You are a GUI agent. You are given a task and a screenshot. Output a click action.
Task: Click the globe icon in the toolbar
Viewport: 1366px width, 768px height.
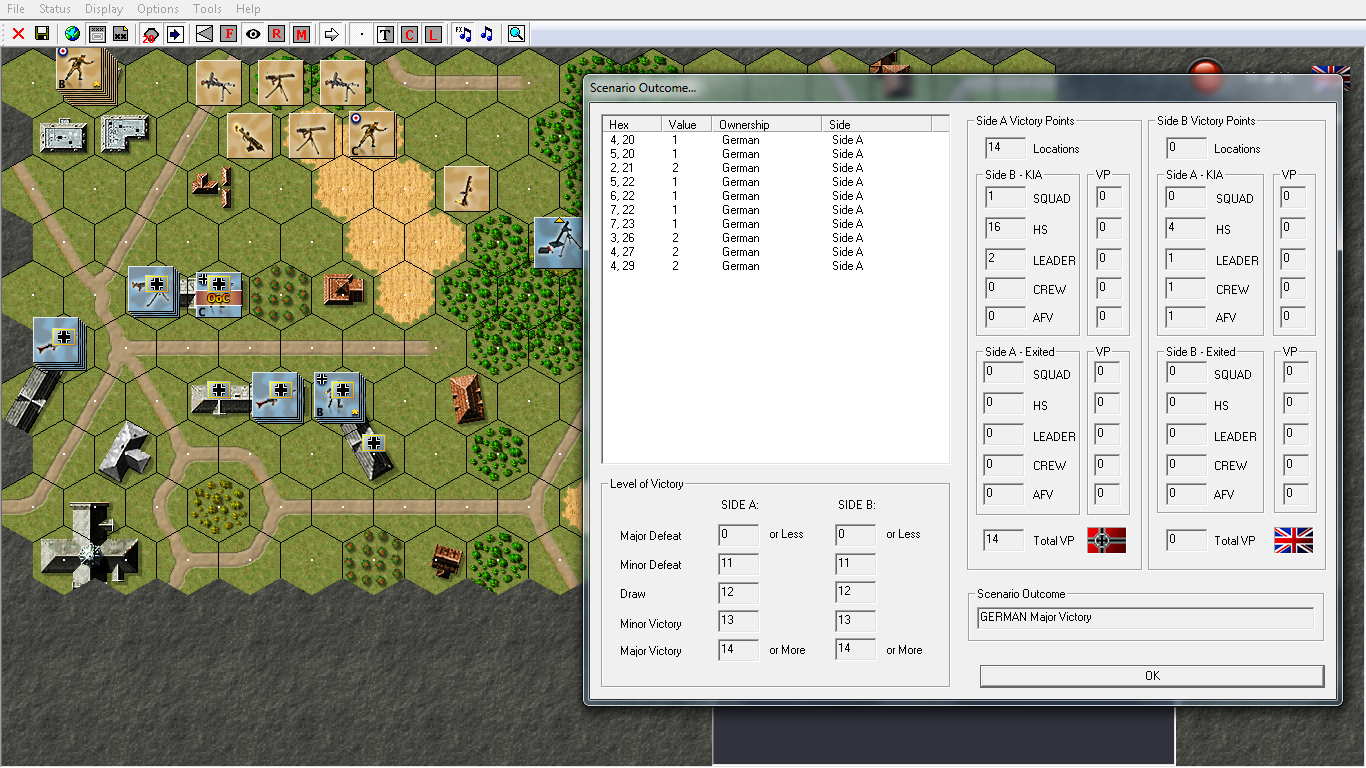pos(73,34)
